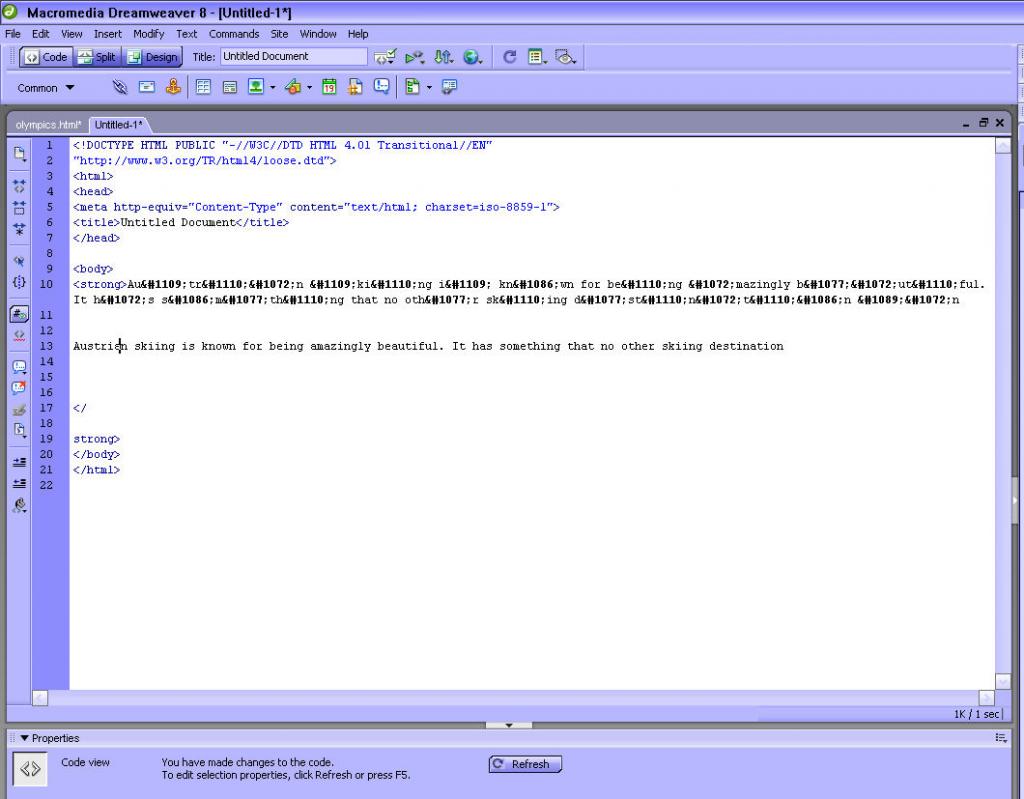Screen dimensions: 1024x799
Task: Open Recent snippets in coding toolbar
Action: tap(19, 430)
